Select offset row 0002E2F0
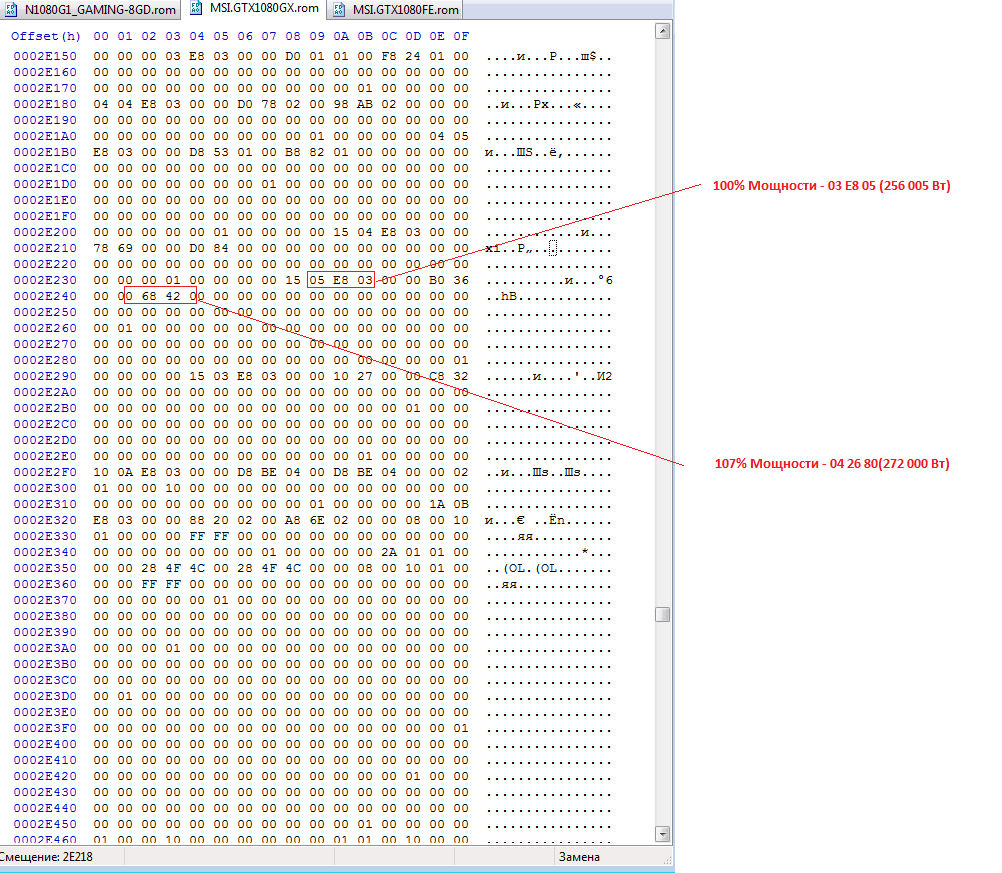 pos(45,472)
